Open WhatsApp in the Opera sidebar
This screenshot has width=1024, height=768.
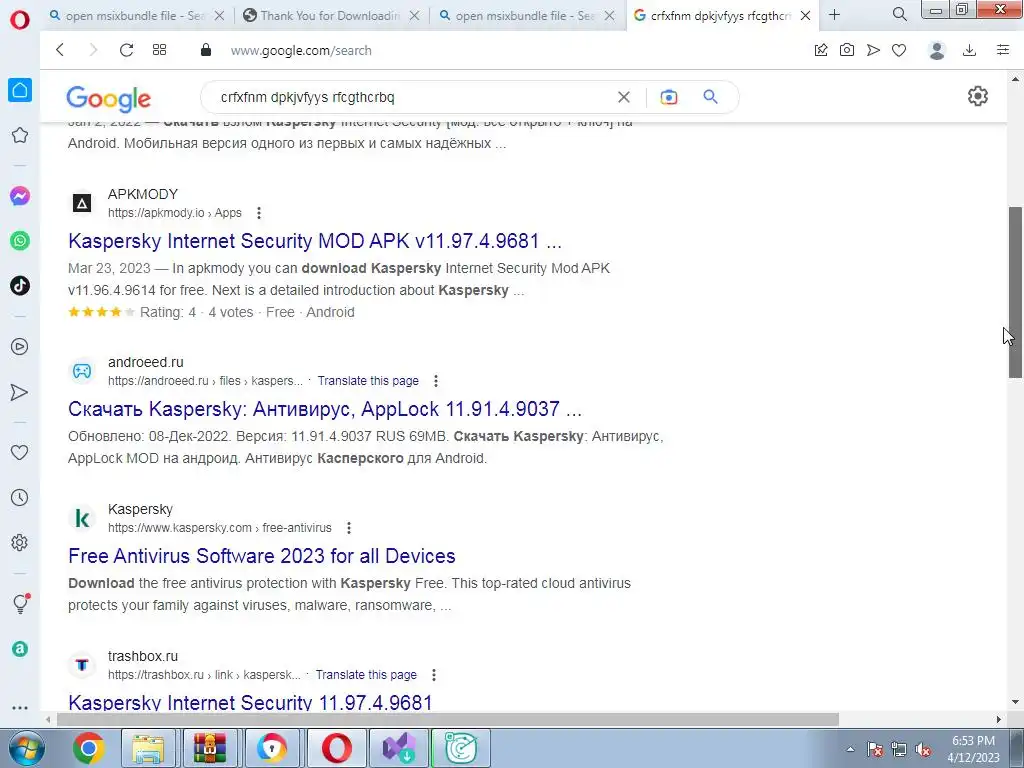(x=20, y=241)
